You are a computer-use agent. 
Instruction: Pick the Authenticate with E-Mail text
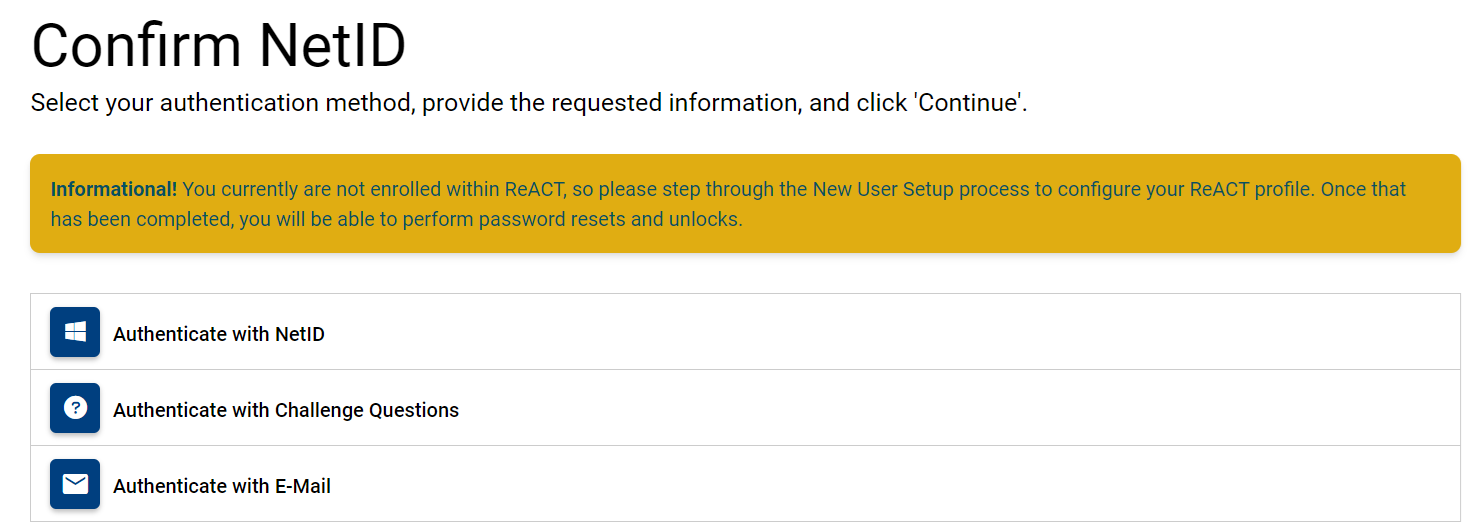(221, 486)
